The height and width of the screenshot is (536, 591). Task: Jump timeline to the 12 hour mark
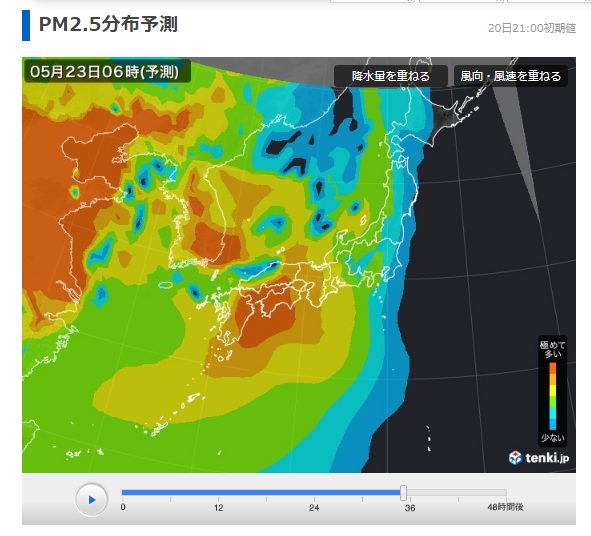pyautogui.click(x=219, y=507)
